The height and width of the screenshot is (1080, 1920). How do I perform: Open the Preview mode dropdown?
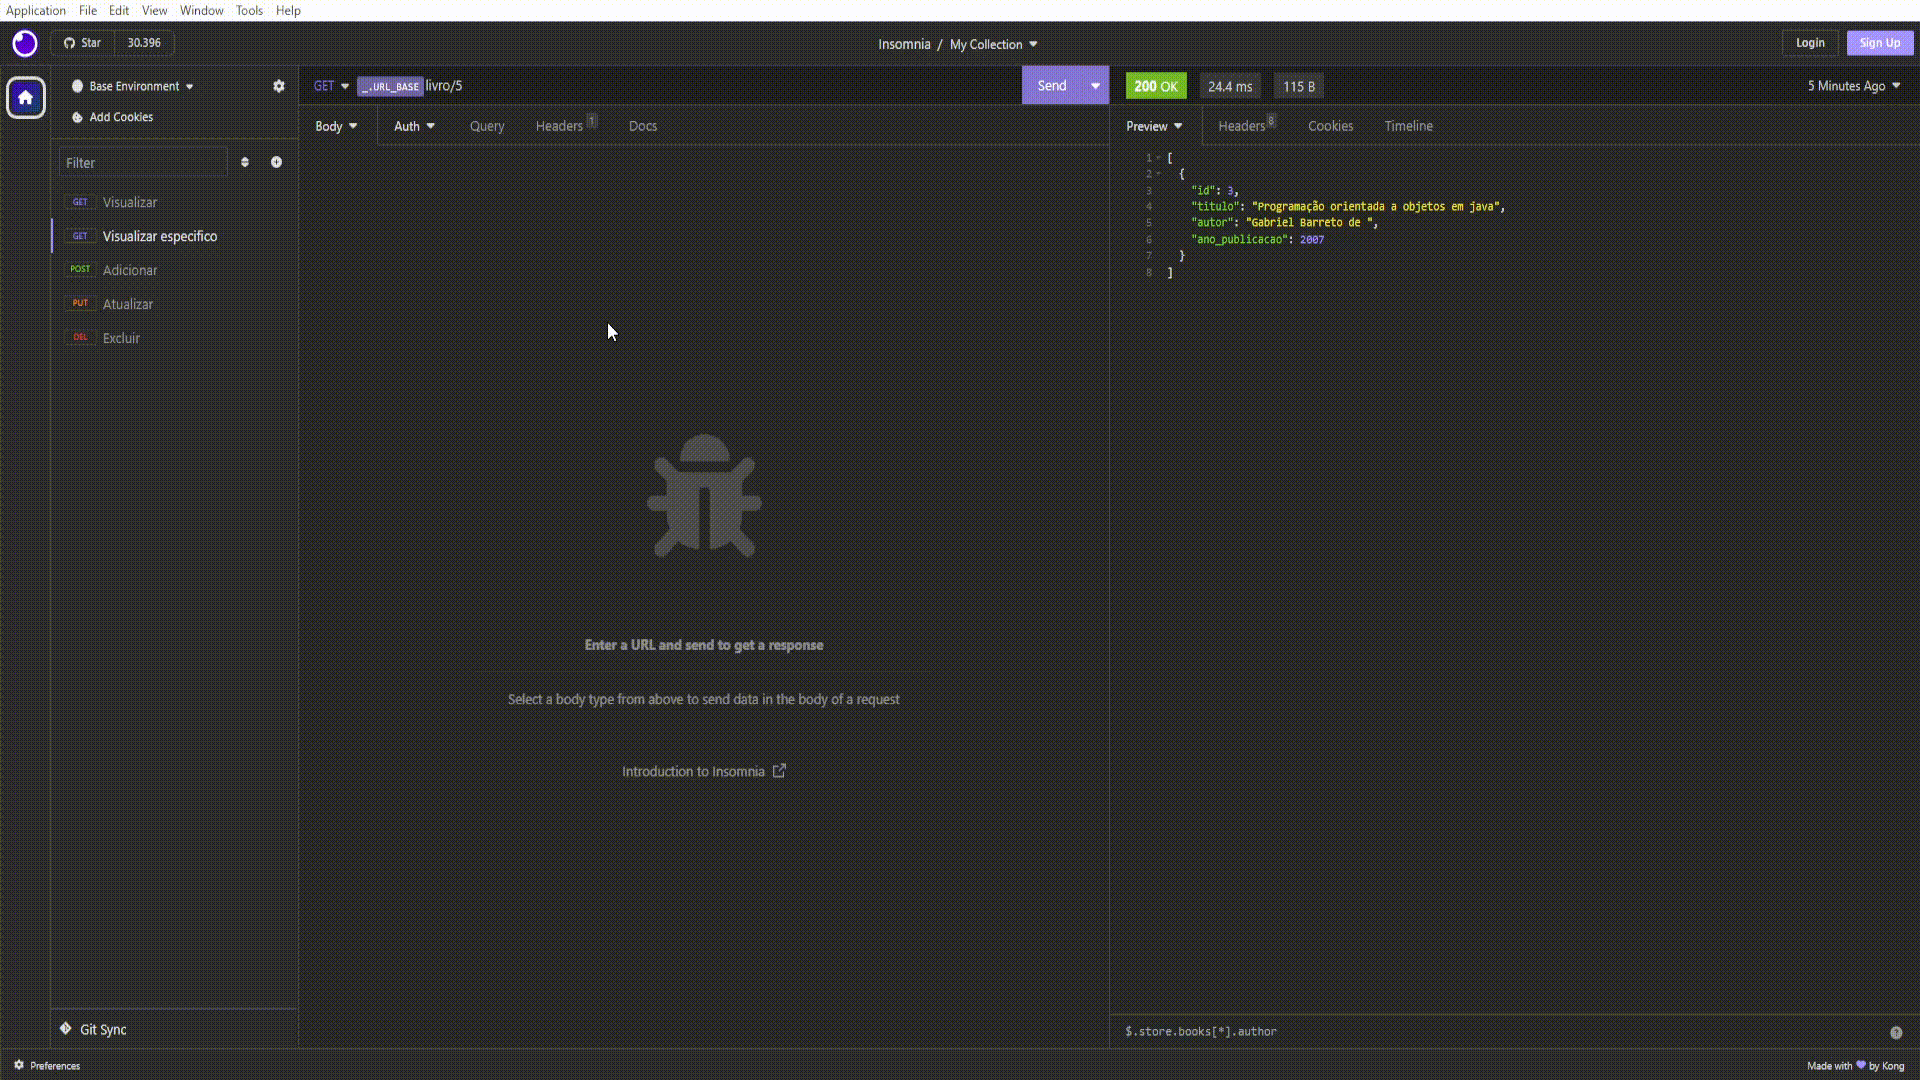tap(1154, 126)
